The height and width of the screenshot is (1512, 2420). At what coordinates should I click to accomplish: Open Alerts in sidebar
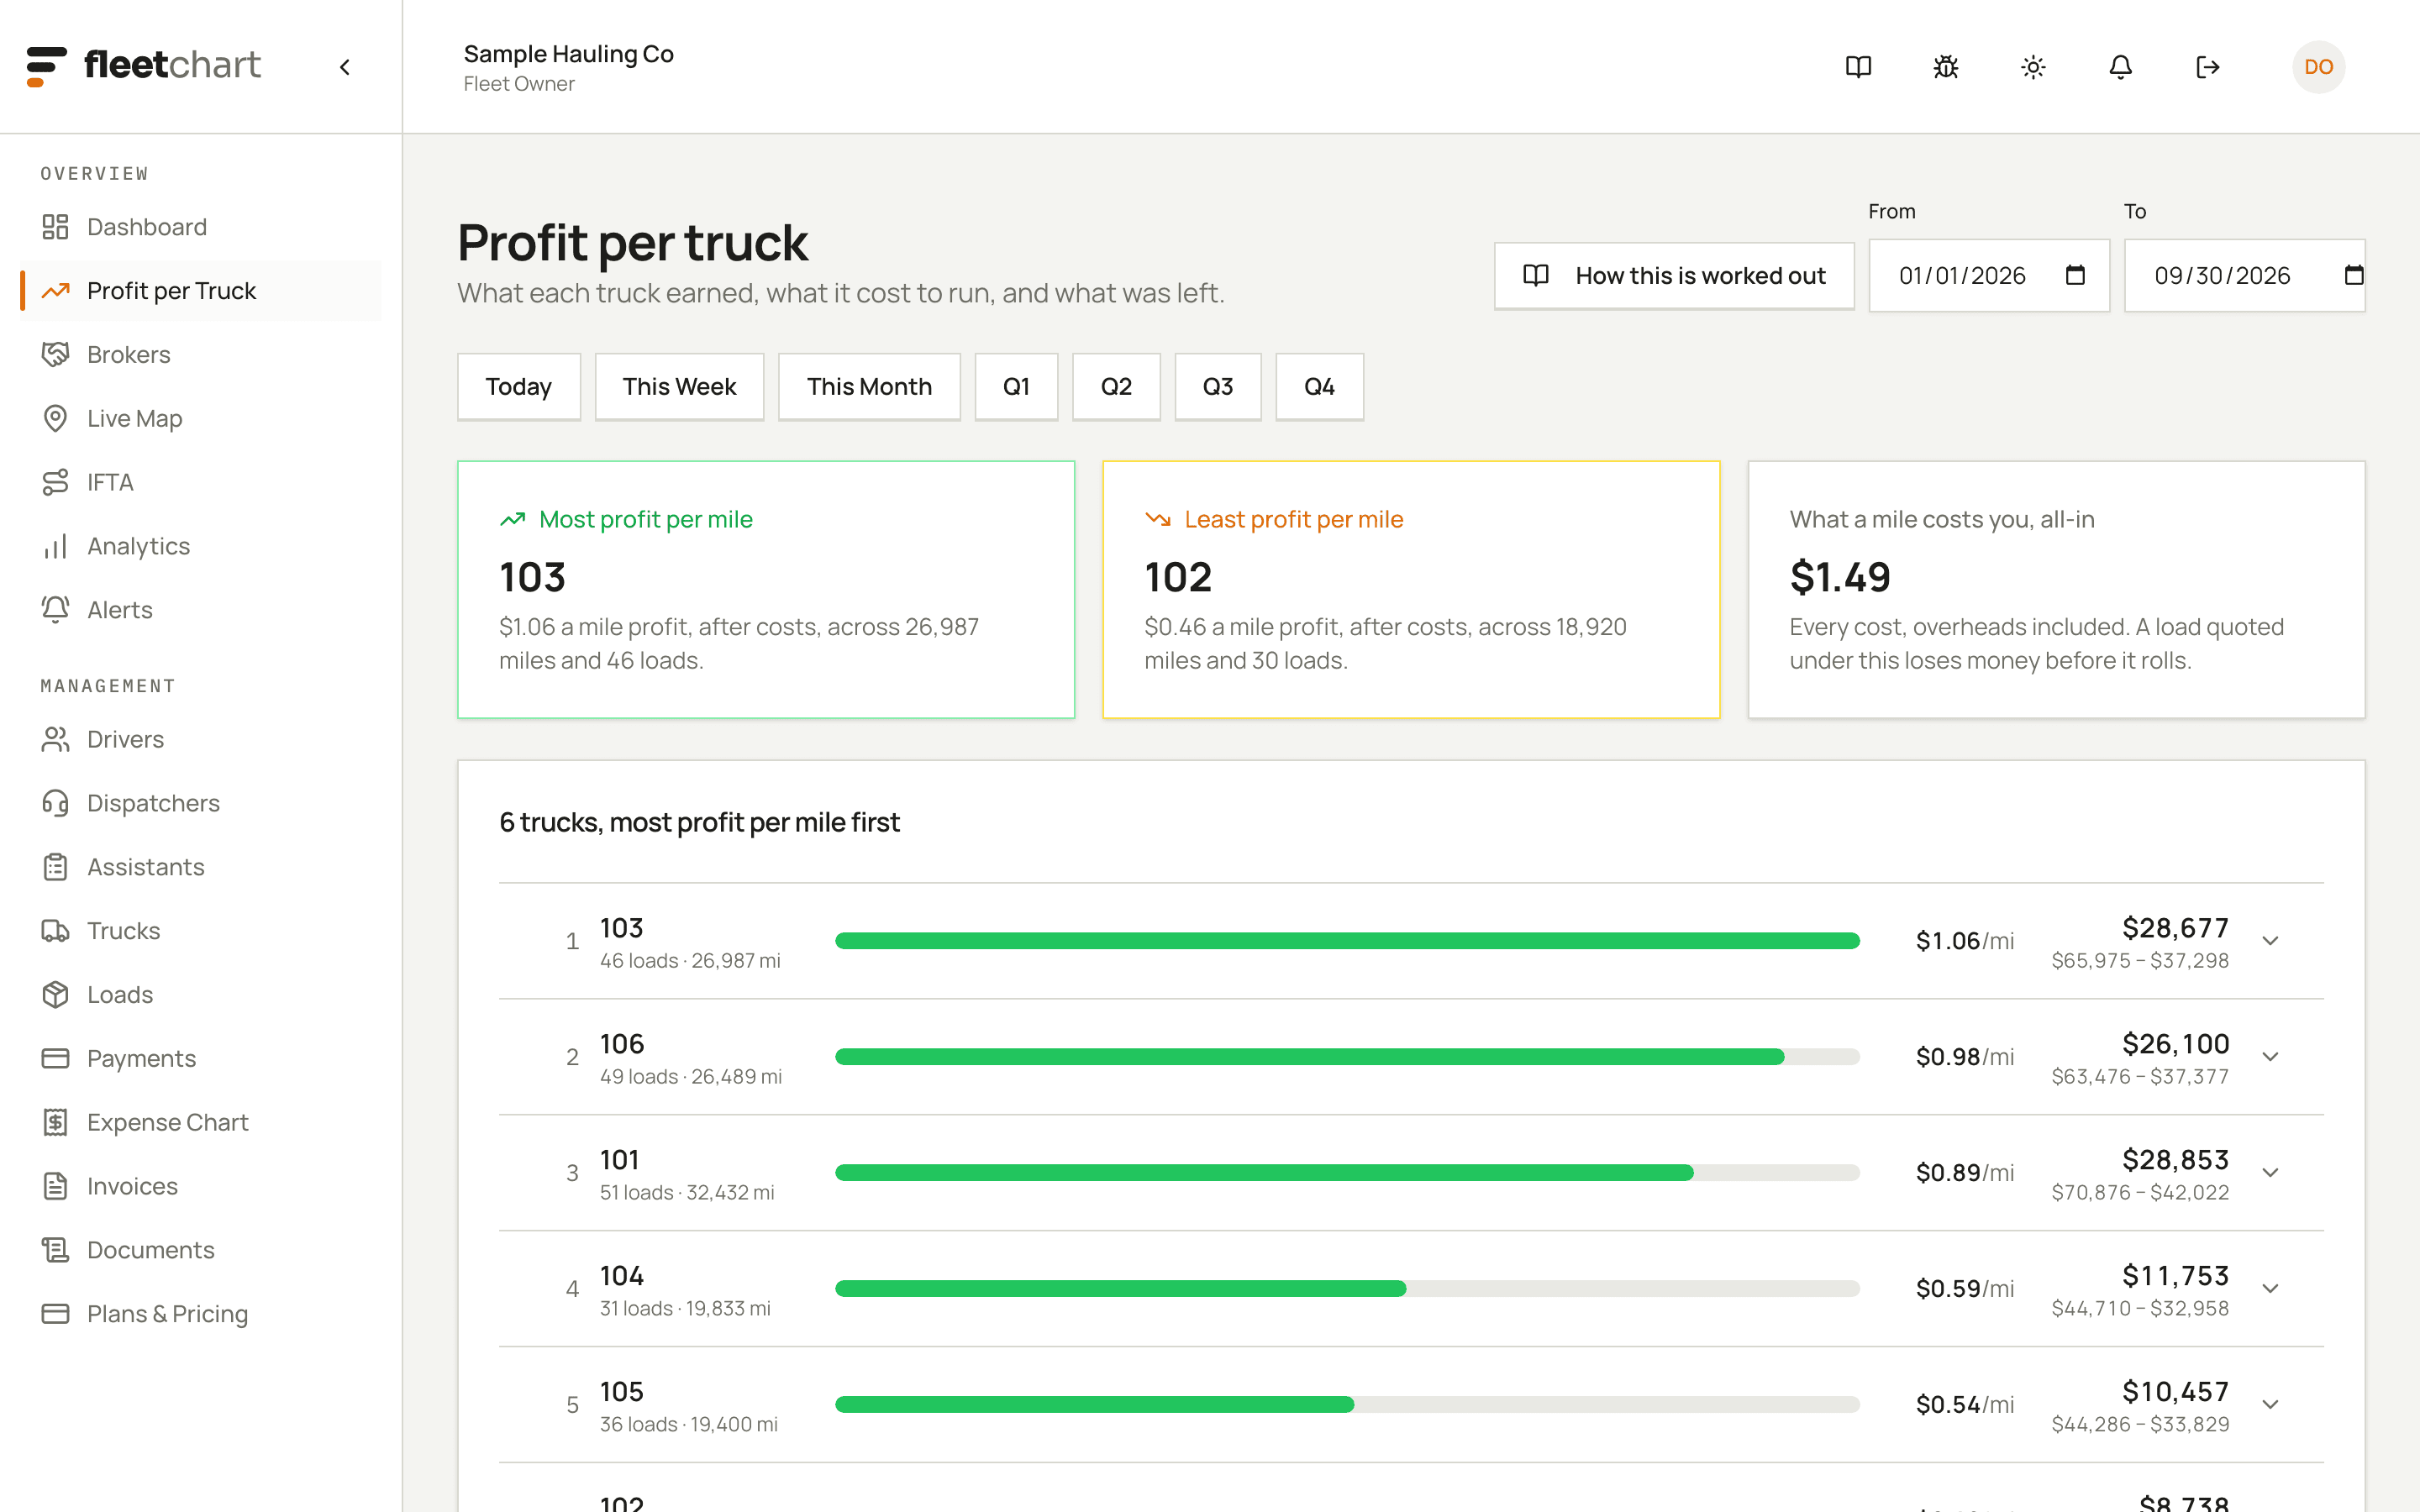[200, 610]
